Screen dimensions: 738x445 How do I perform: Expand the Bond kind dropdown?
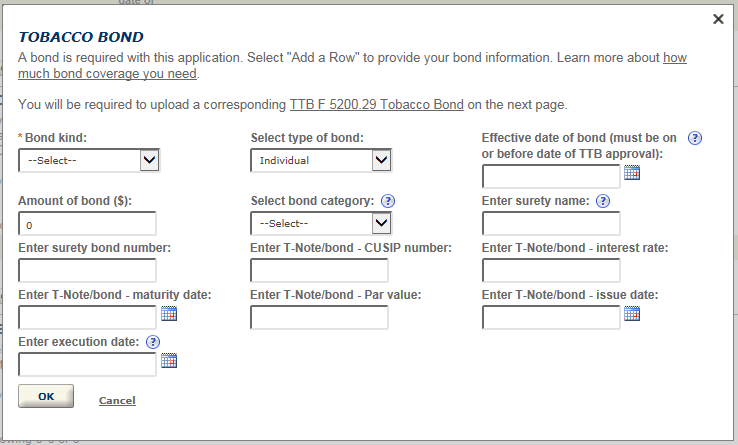click(x=89, y=160)
